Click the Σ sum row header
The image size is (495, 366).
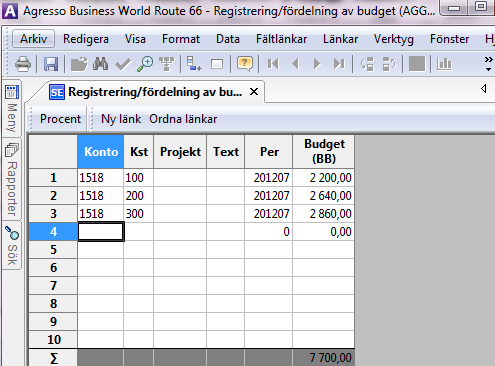click(x=53, y=358)
